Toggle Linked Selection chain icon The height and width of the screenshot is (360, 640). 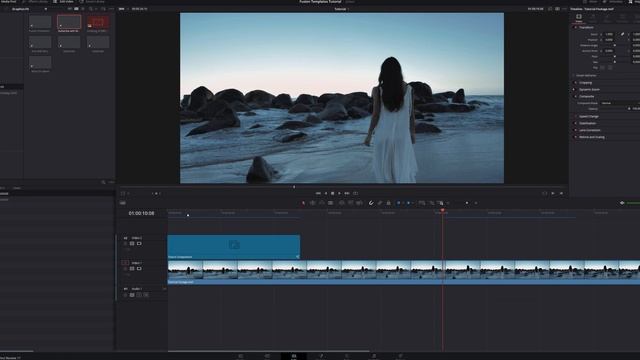(x=380, y=203)
